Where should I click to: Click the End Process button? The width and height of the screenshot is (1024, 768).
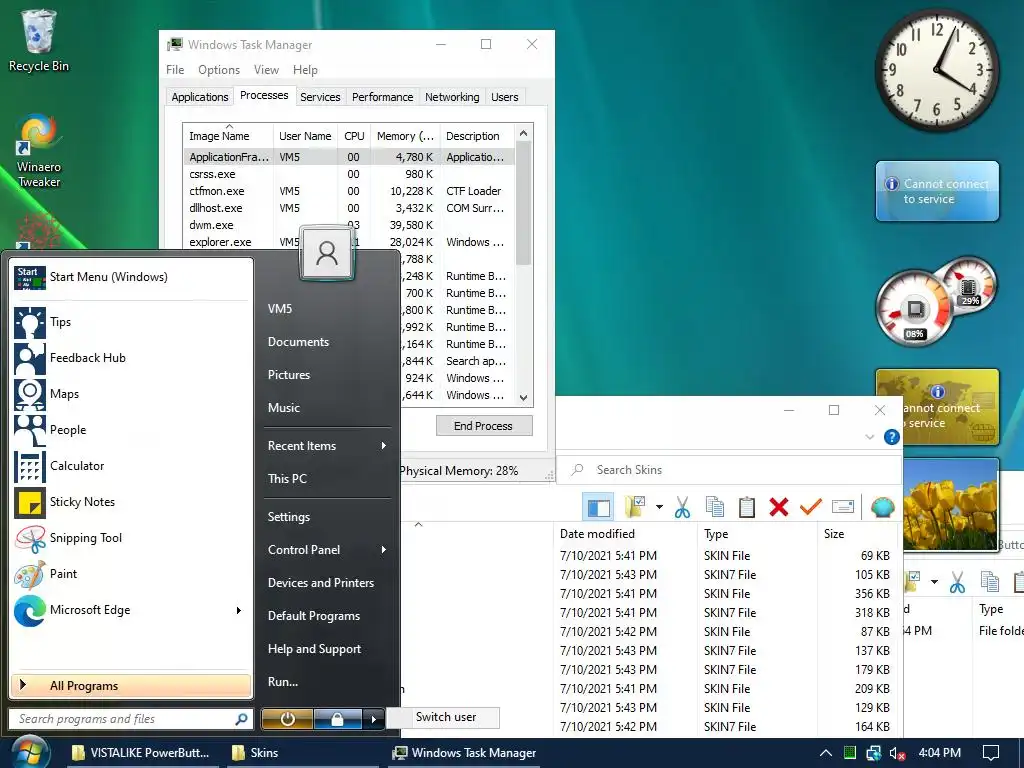[484, 426]
